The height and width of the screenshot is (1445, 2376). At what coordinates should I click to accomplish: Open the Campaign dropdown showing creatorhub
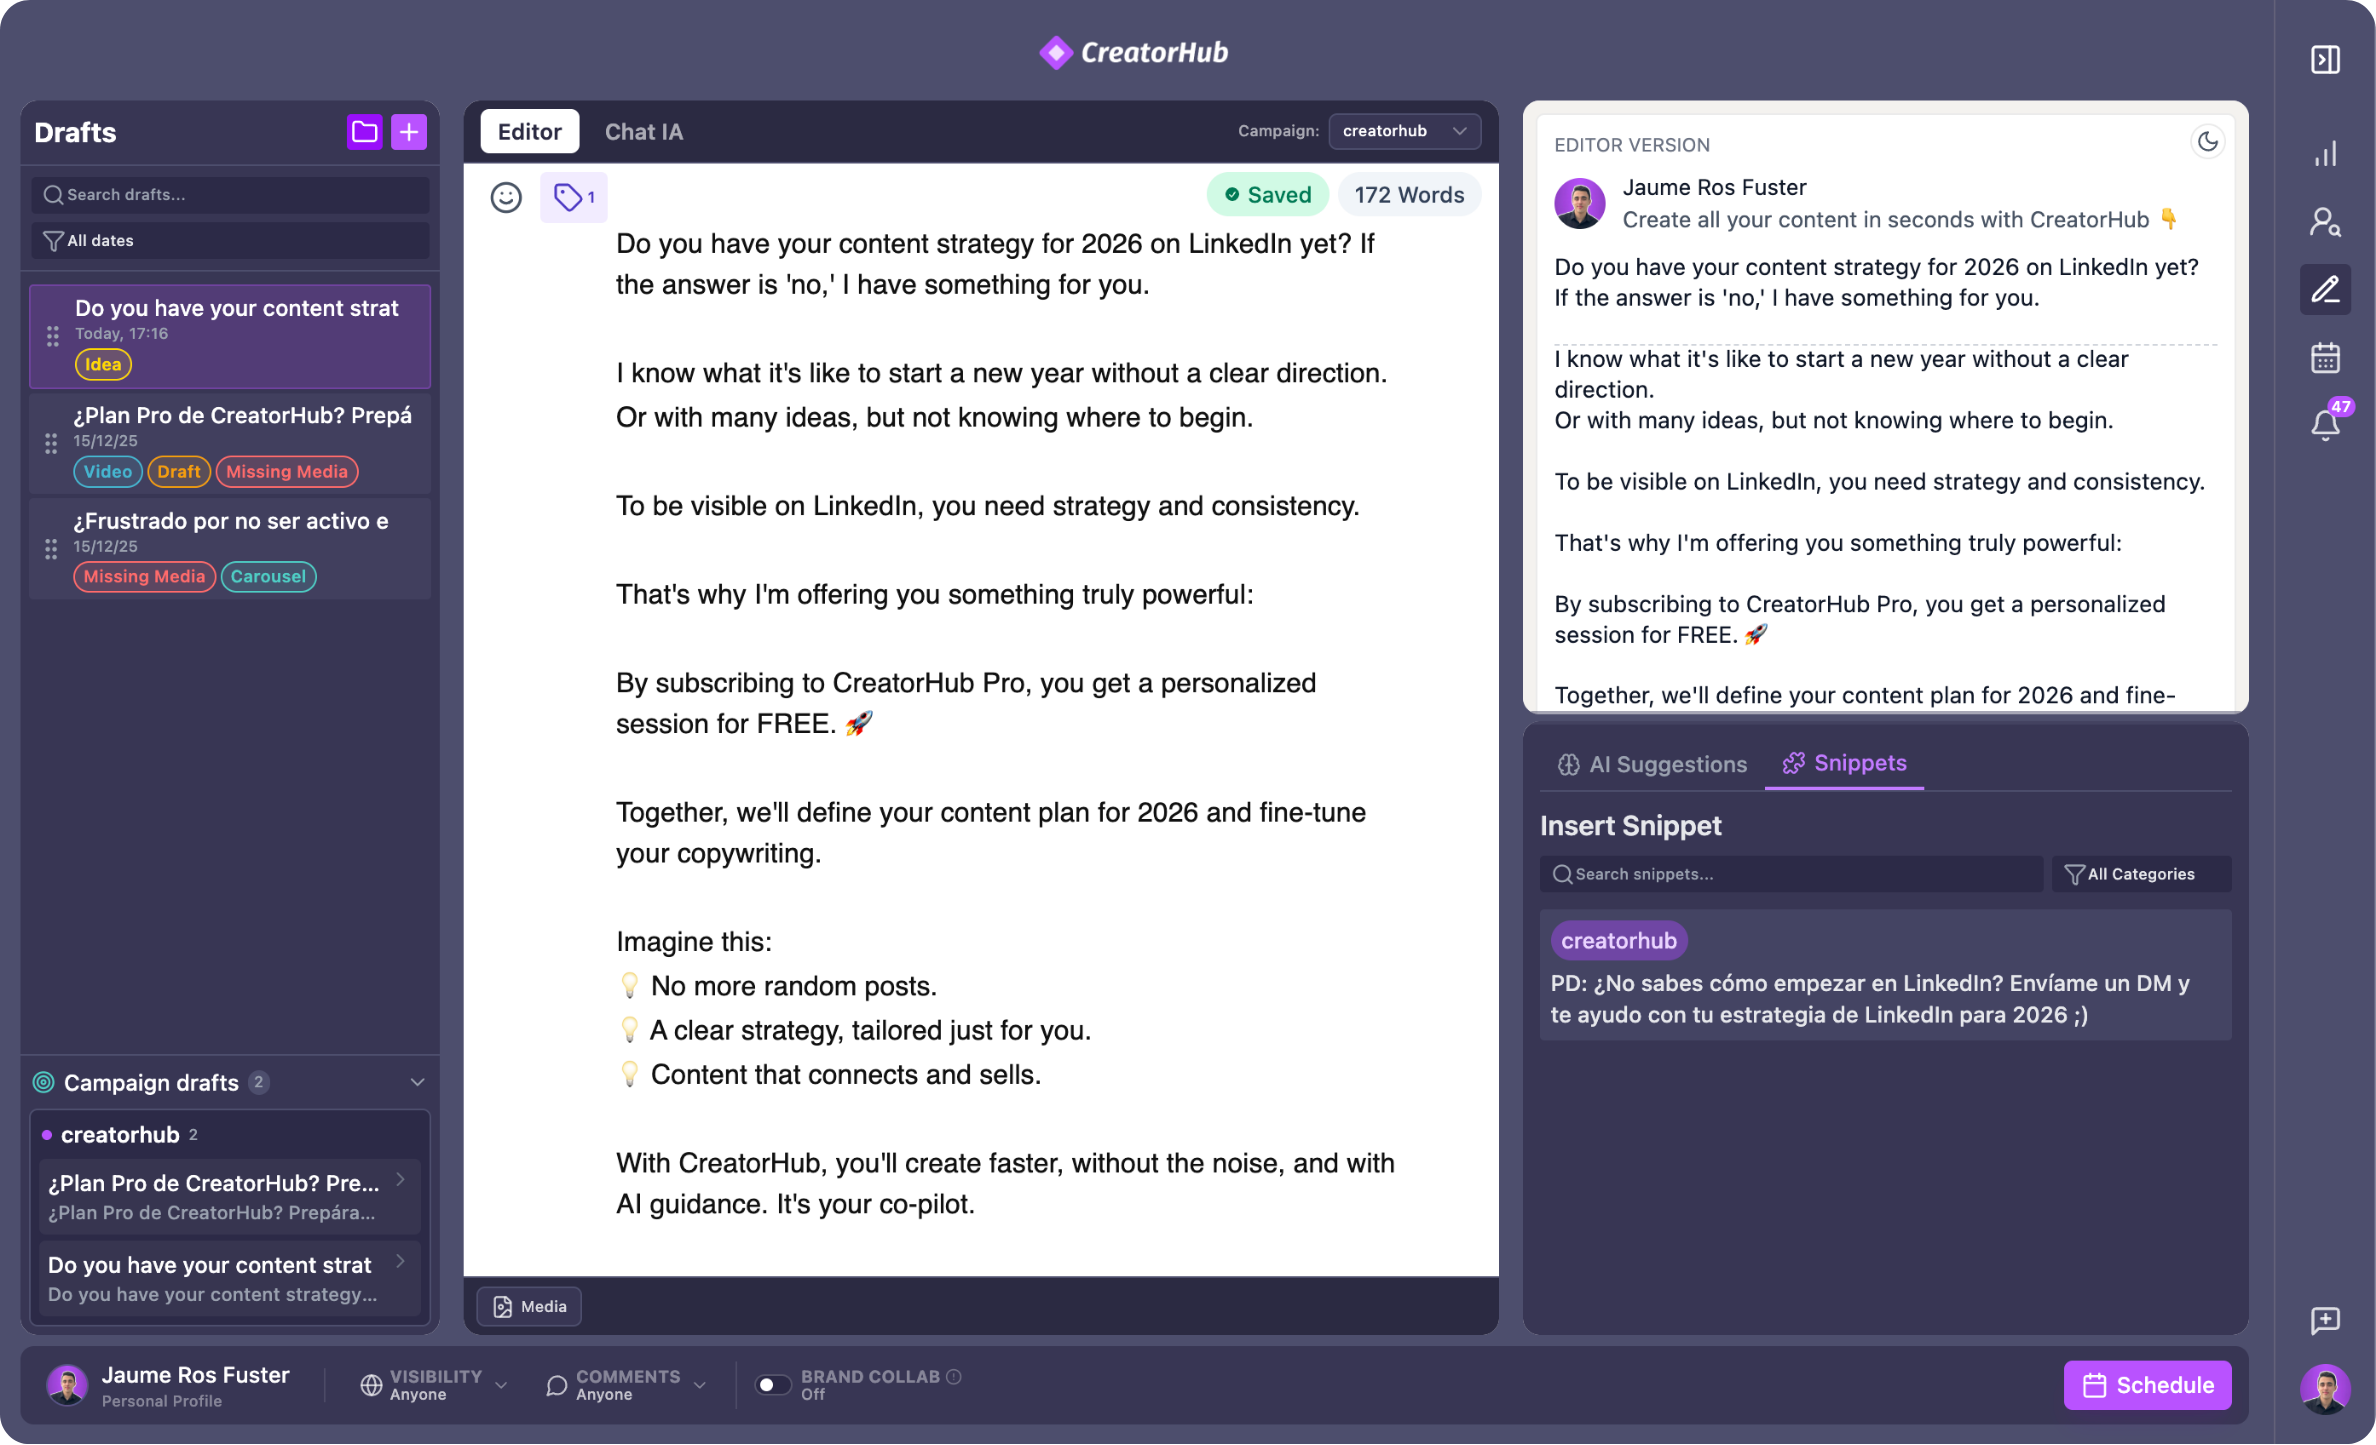1404,131
